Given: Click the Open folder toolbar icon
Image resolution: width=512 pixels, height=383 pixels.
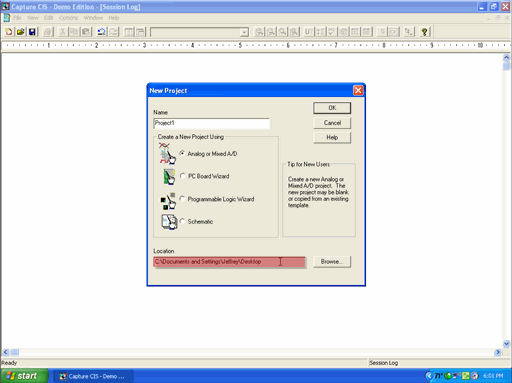Looking at the screenshot, I should click(21, 32).
